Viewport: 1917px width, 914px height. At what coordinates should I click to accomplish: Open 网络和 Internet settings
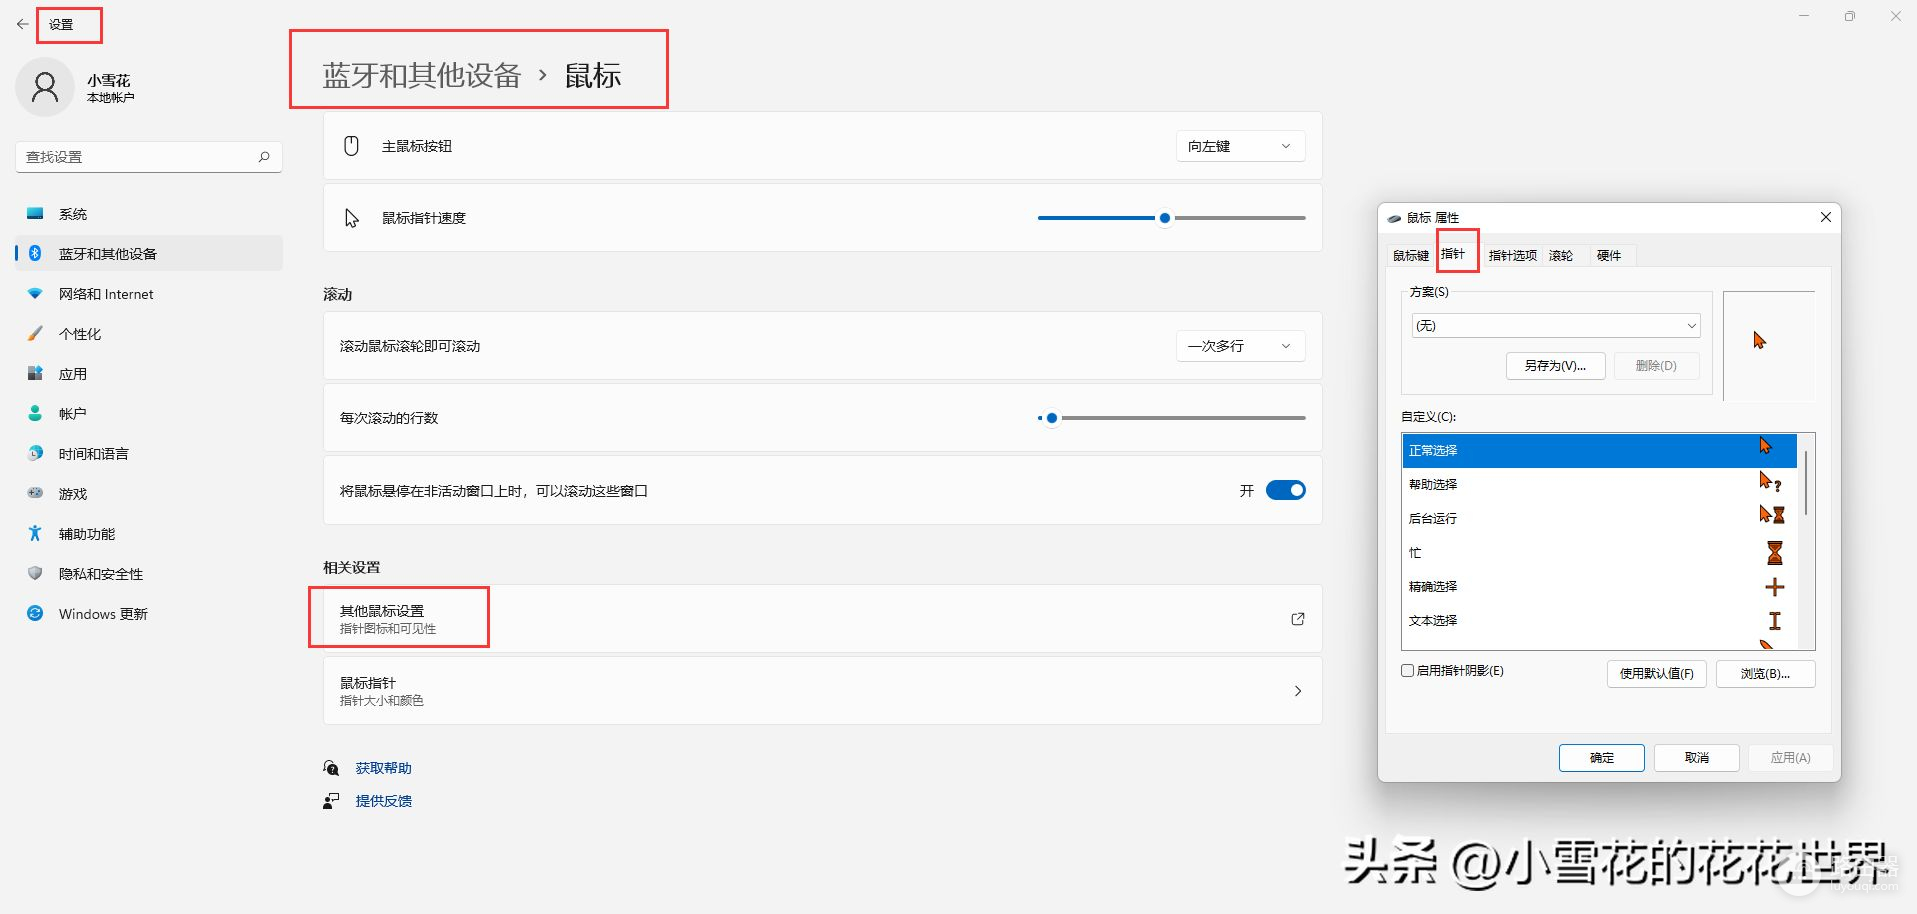pos(149,294)
